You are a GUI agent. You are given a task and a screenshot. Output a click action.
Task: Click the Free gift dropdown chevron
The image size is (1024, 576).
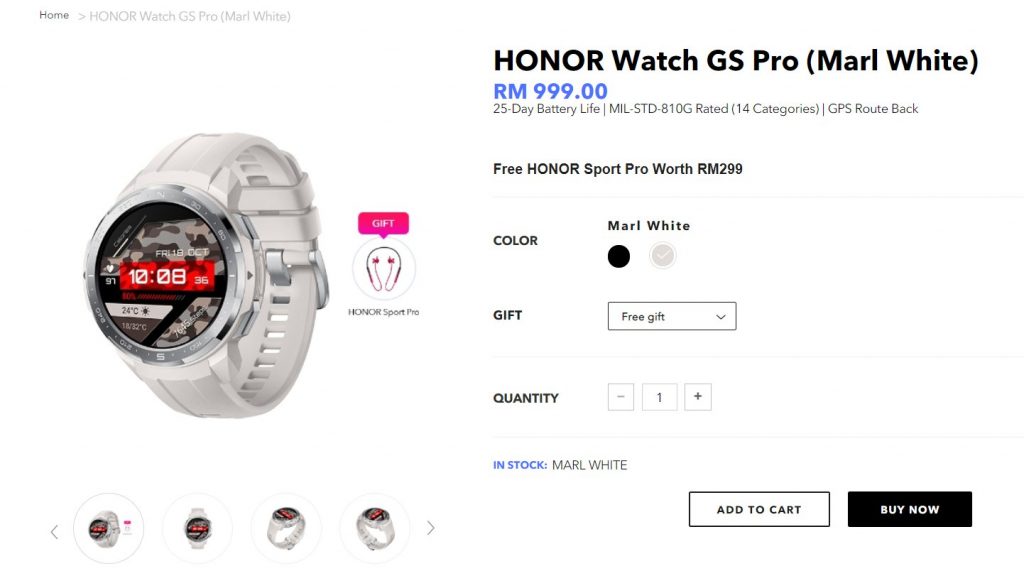[x=720, y=317]
